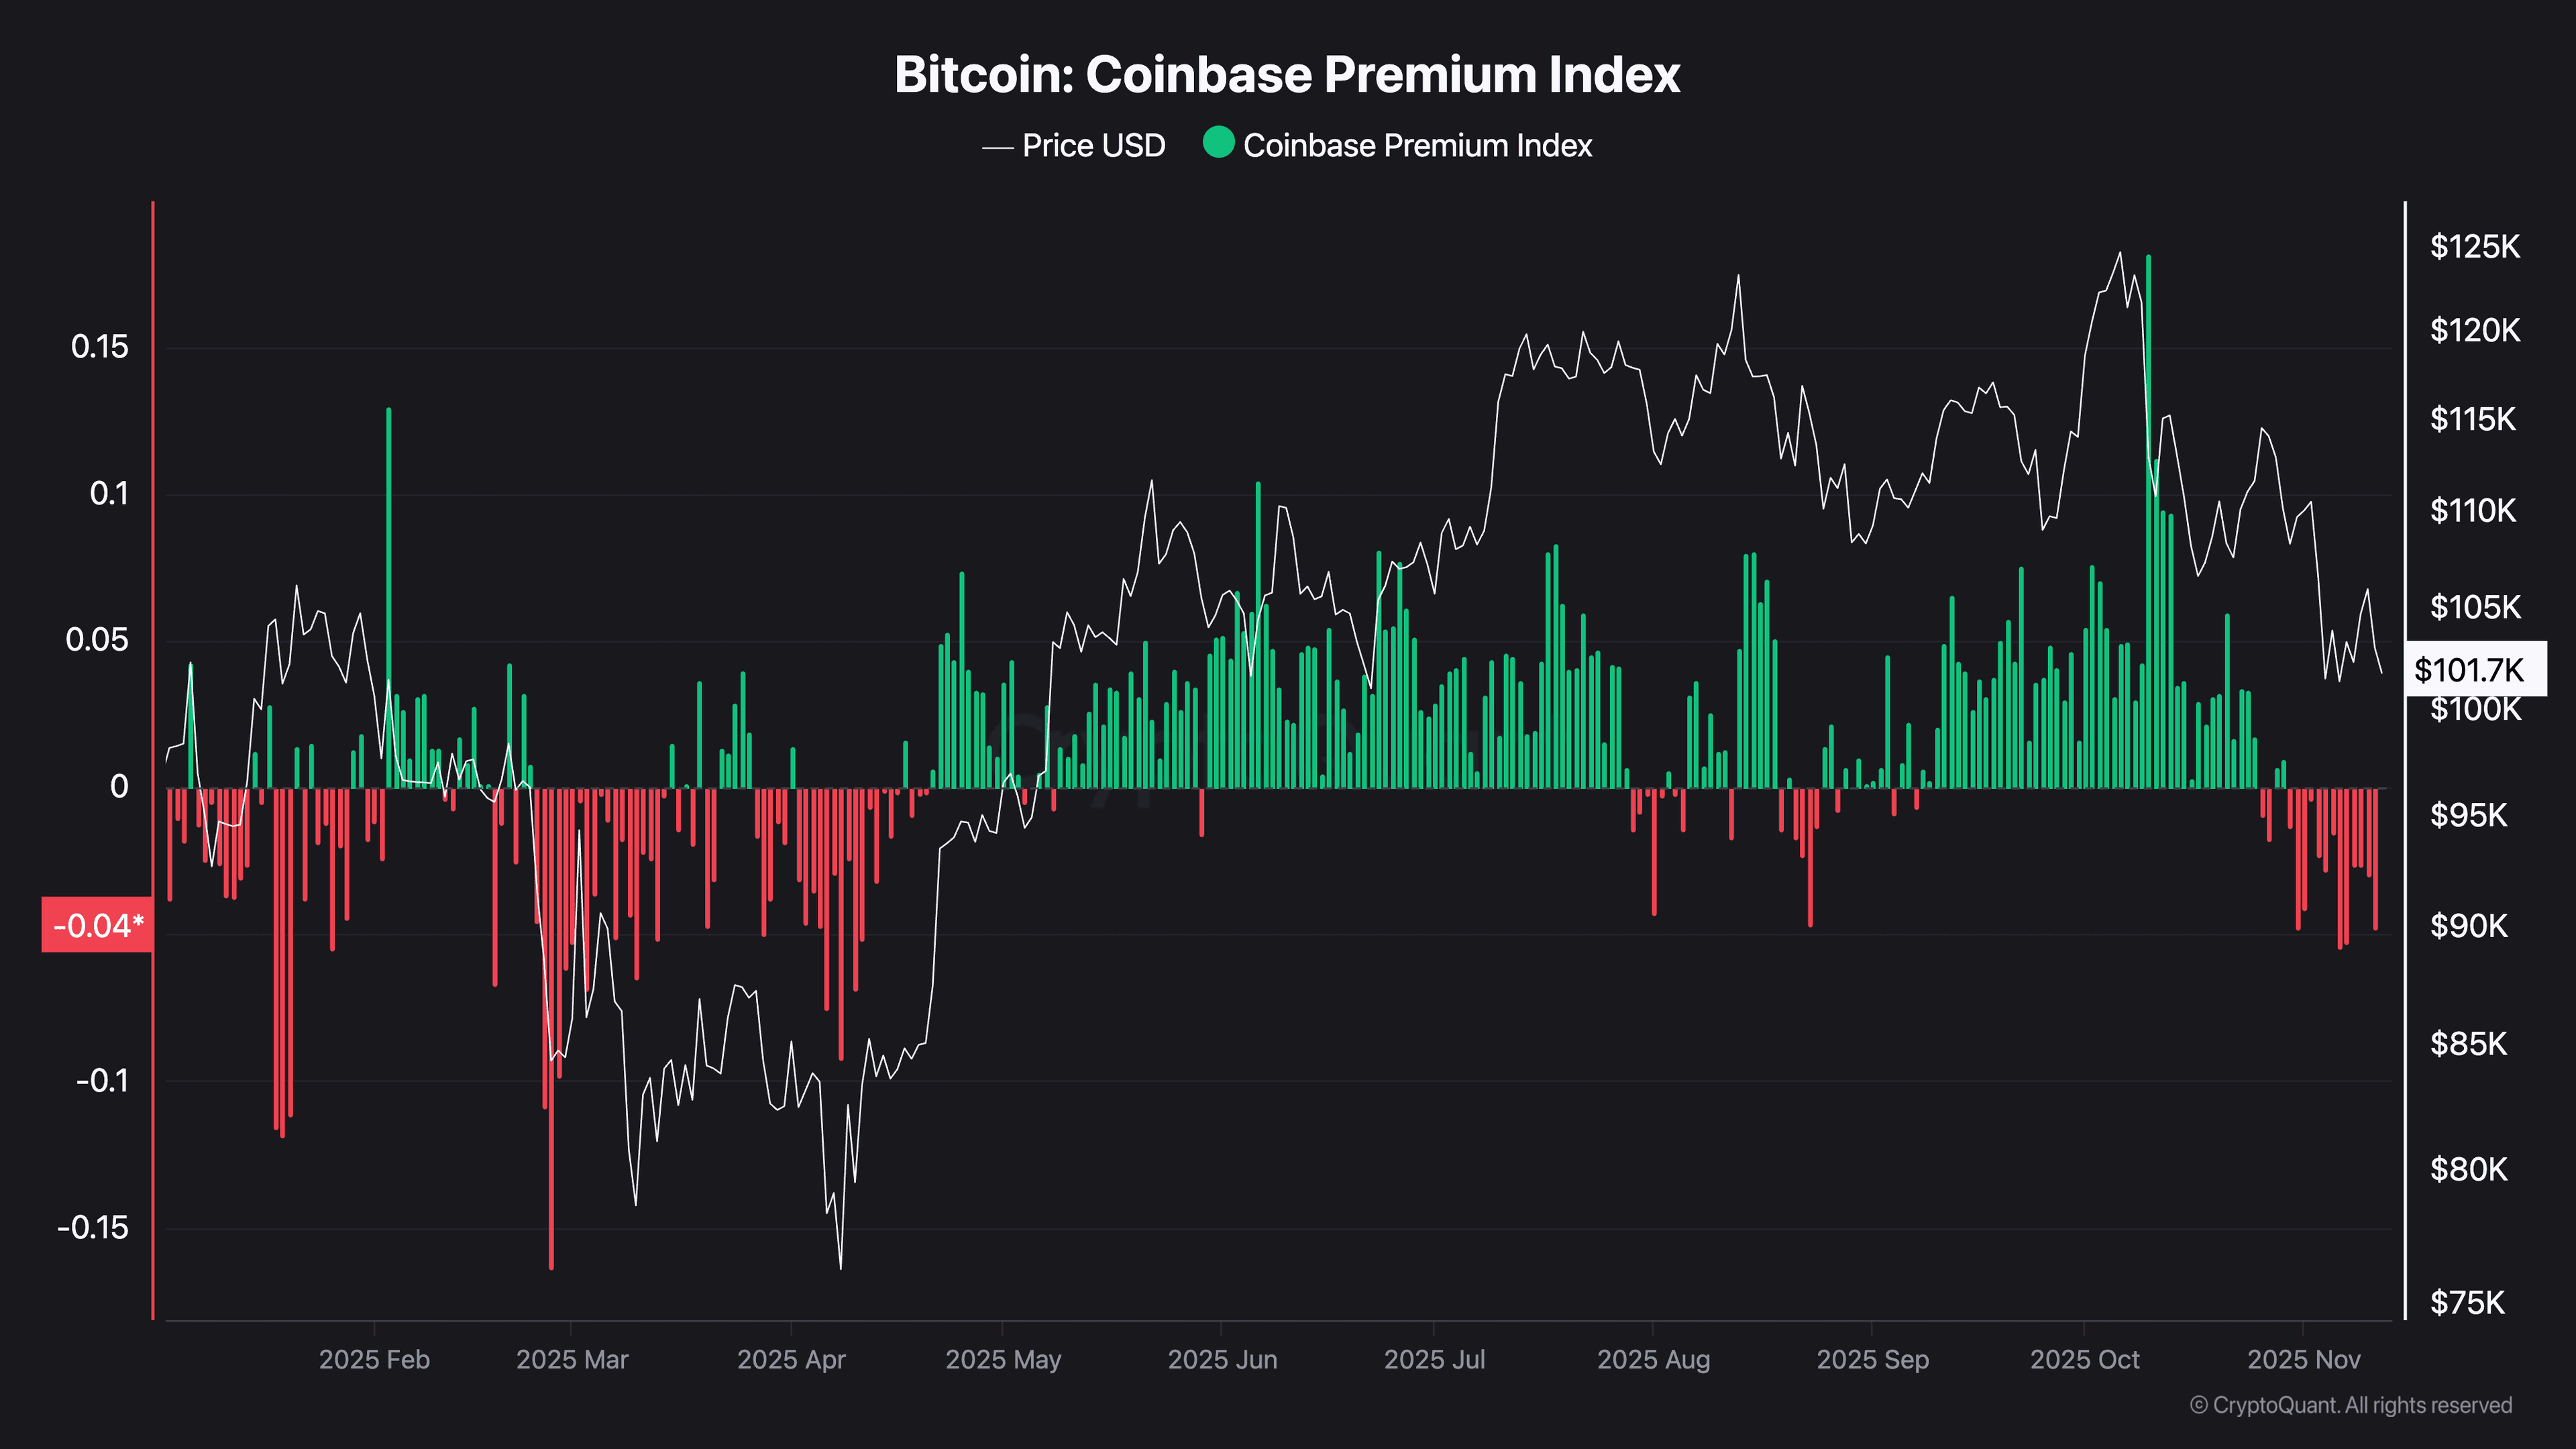The width and height of the screenshot is (2576, 1449).
Task: Select the 2025 Oct x-axis label
Action: pyautogui.click(x=2084, y=1360)
